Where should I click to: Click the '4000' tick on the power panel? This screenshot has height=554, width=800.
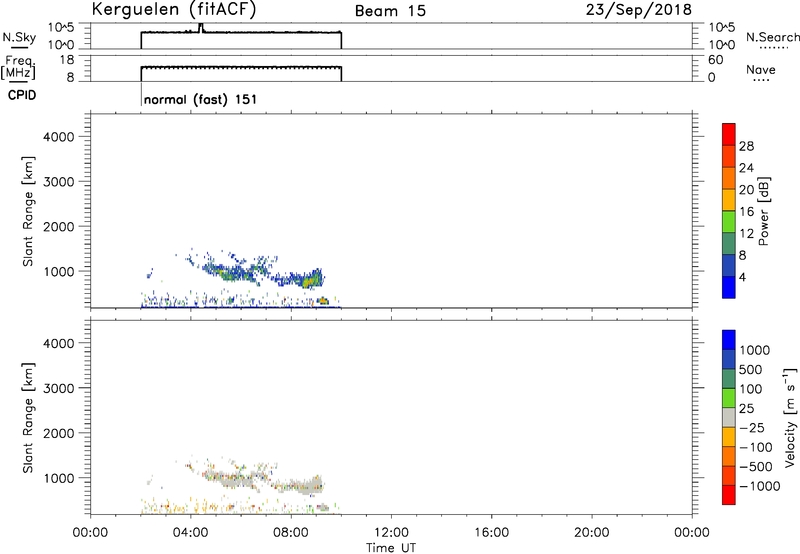(59, 137)
